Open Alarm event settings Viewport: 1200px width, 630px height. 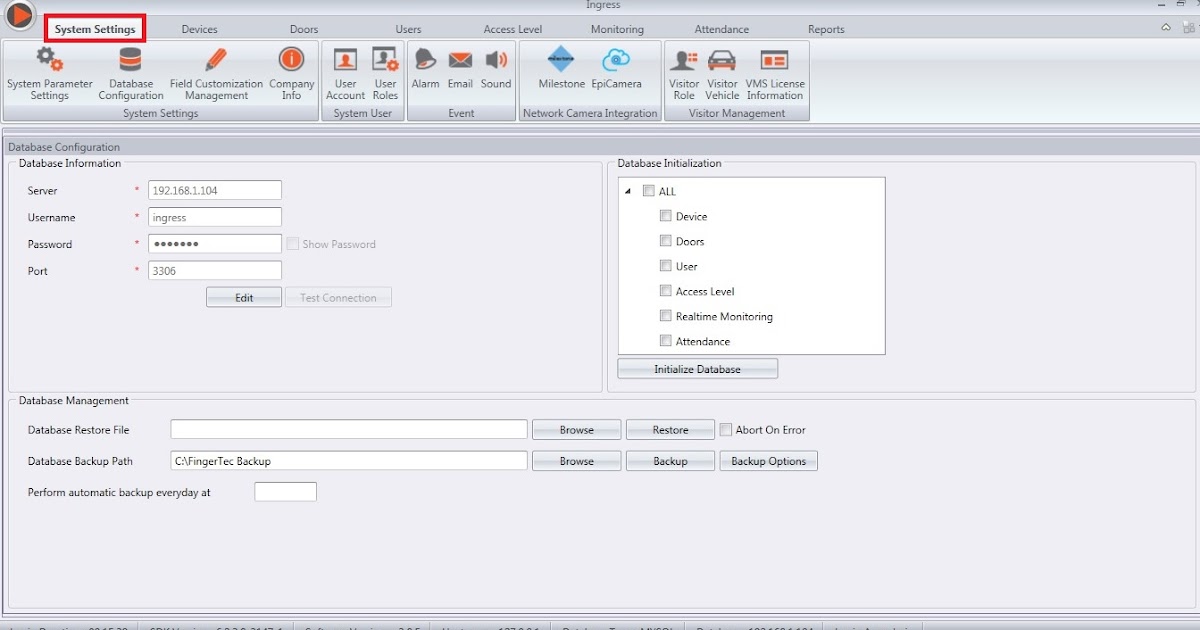point(425,70)
